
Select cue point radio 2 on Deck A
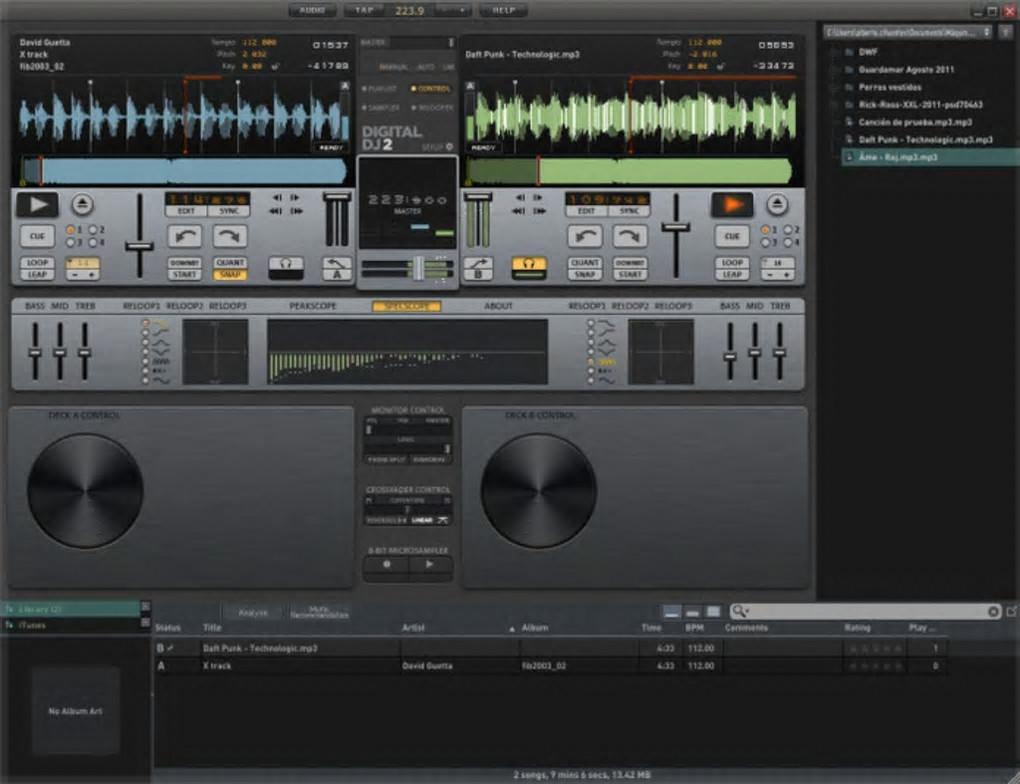coord(93,230)
